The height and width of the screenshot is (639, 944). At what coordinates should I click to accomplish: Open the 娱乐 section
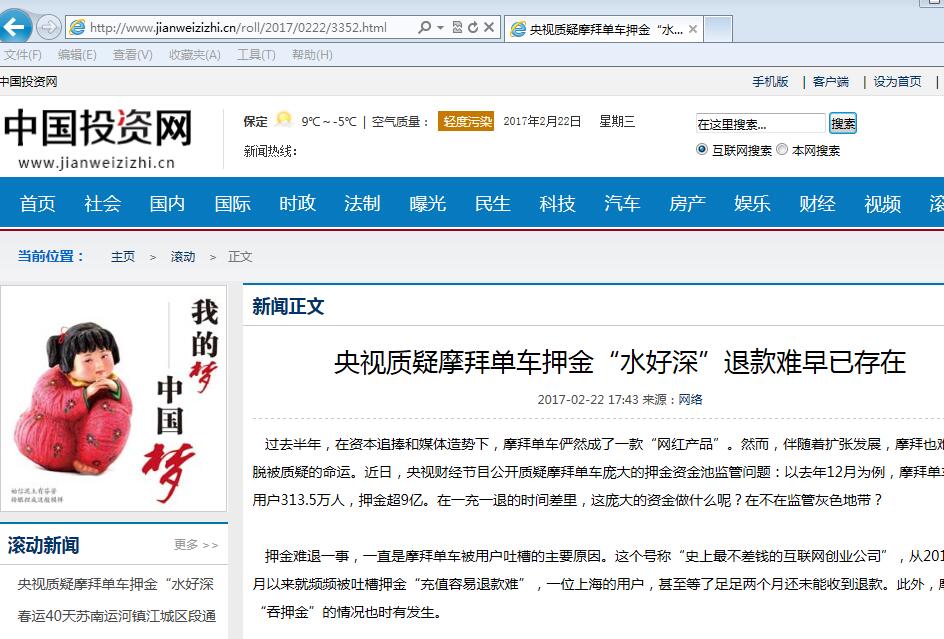click(x=753, y=204)
